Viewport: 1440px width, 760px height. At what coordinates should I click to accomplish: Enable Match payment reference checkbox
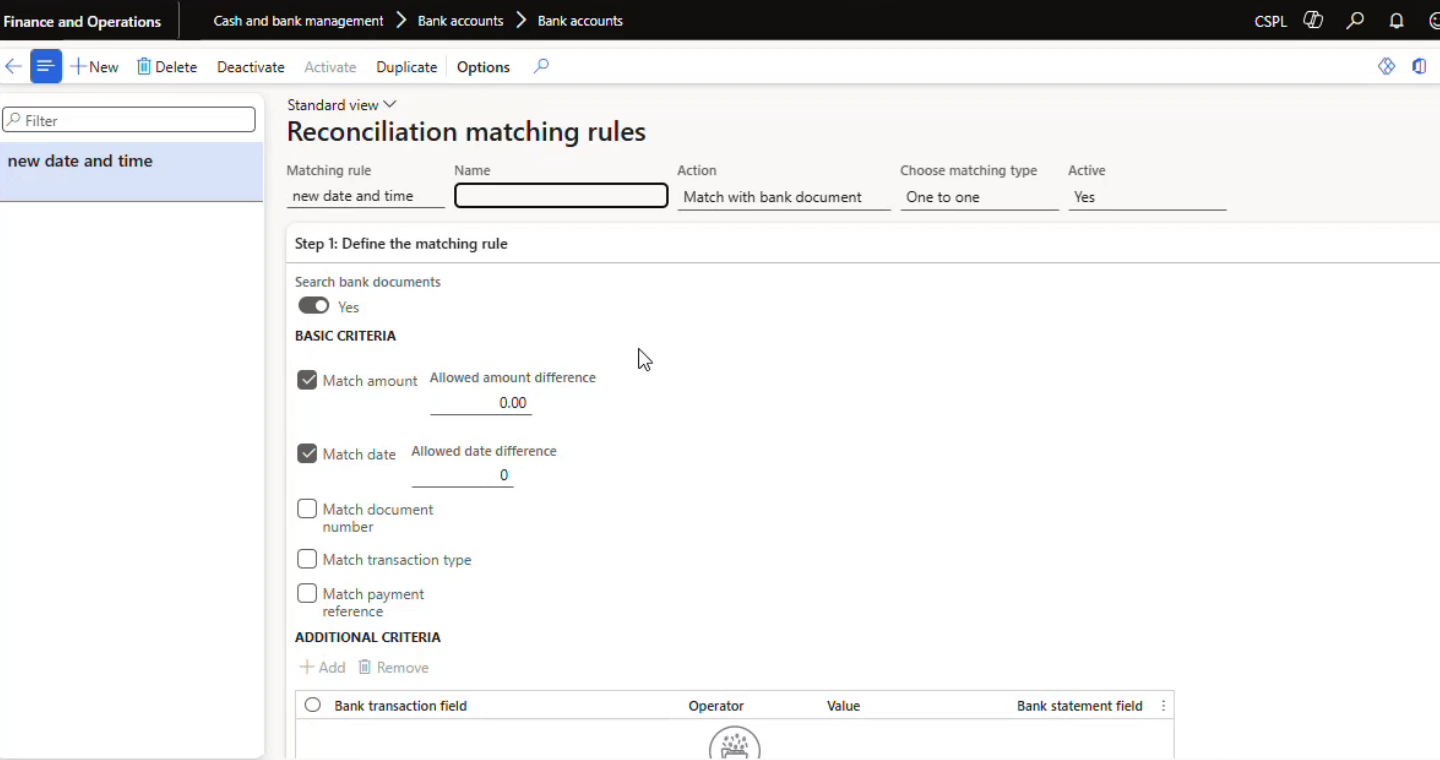[x=307, y=594]
